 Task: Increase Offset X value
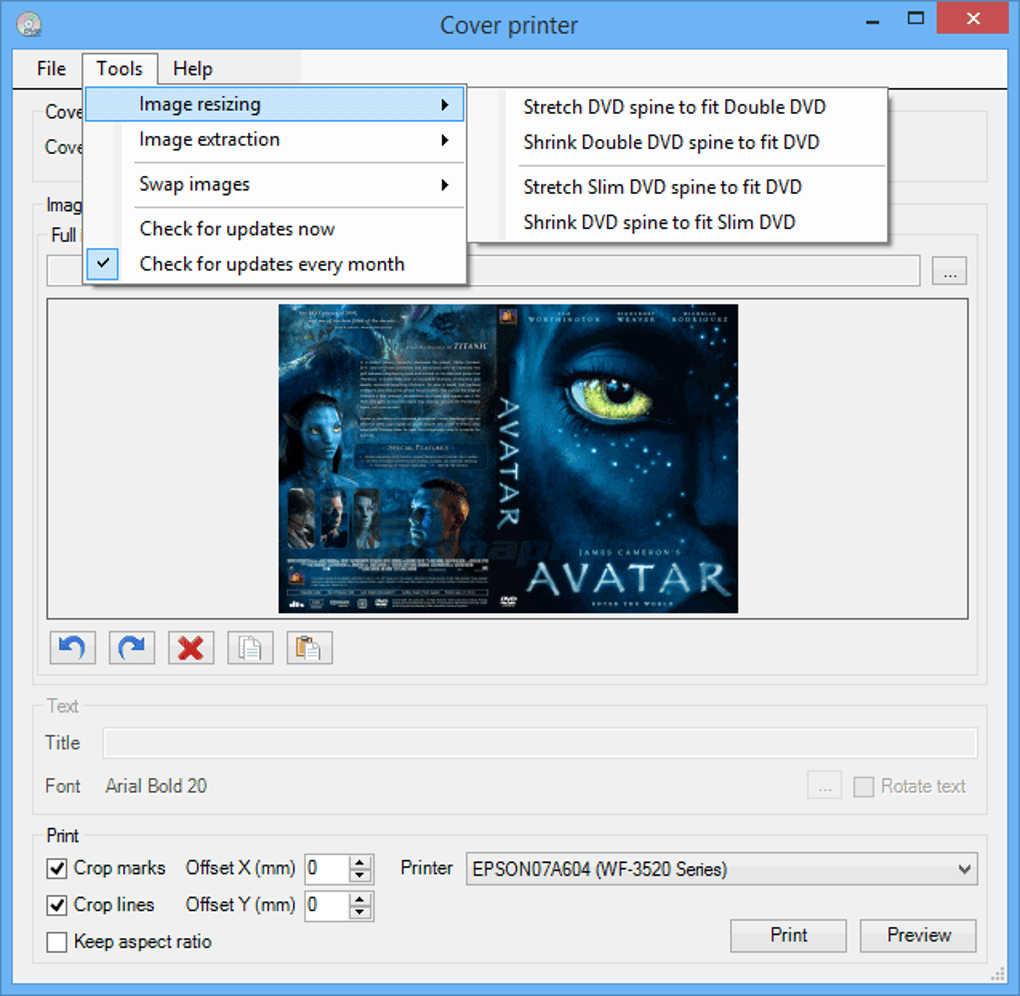[359, 863]
